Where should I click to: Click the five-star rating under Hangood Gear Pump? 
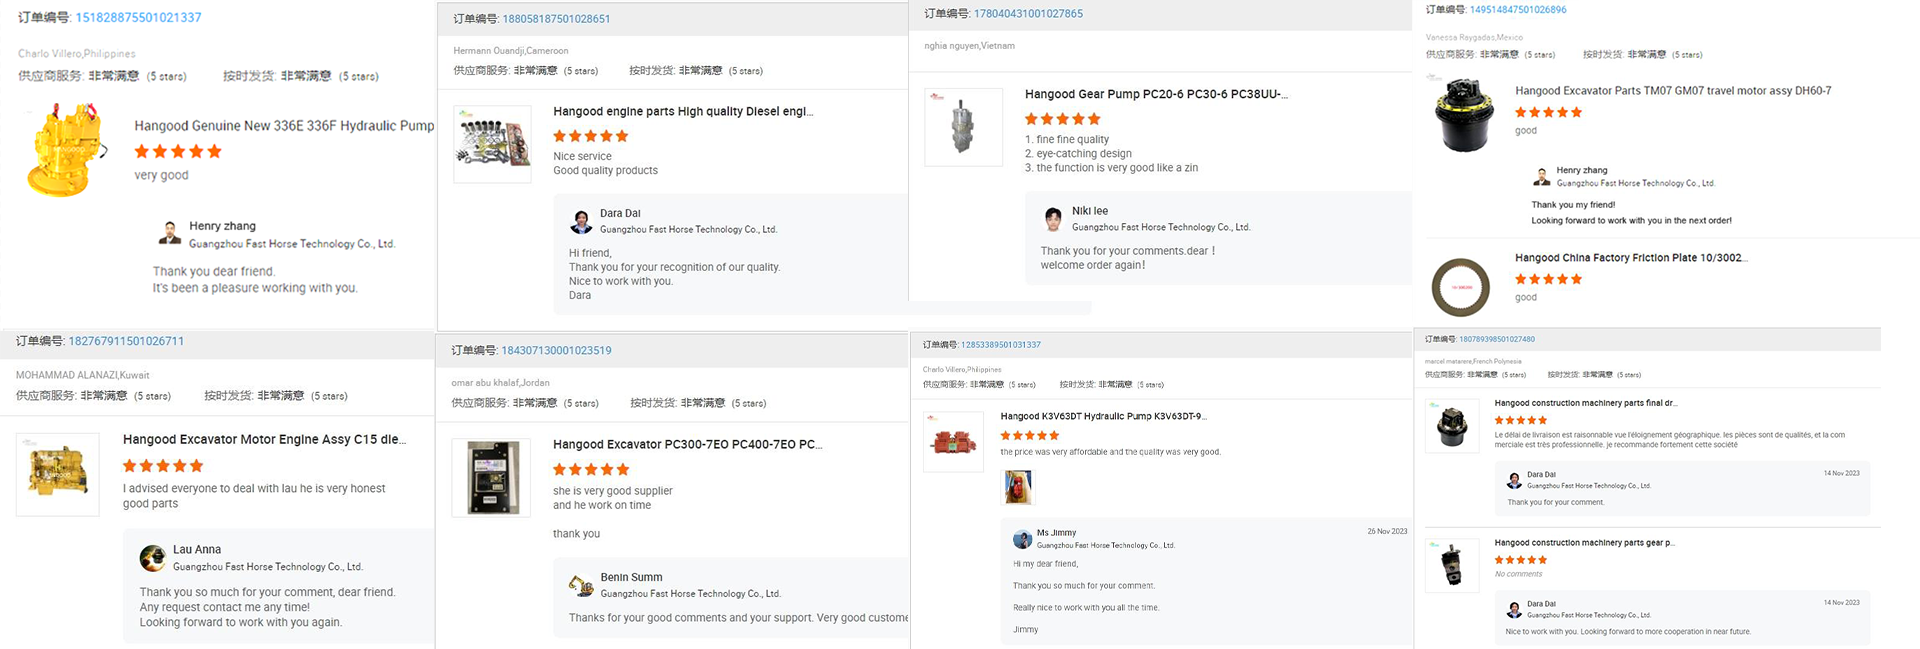1062,119
